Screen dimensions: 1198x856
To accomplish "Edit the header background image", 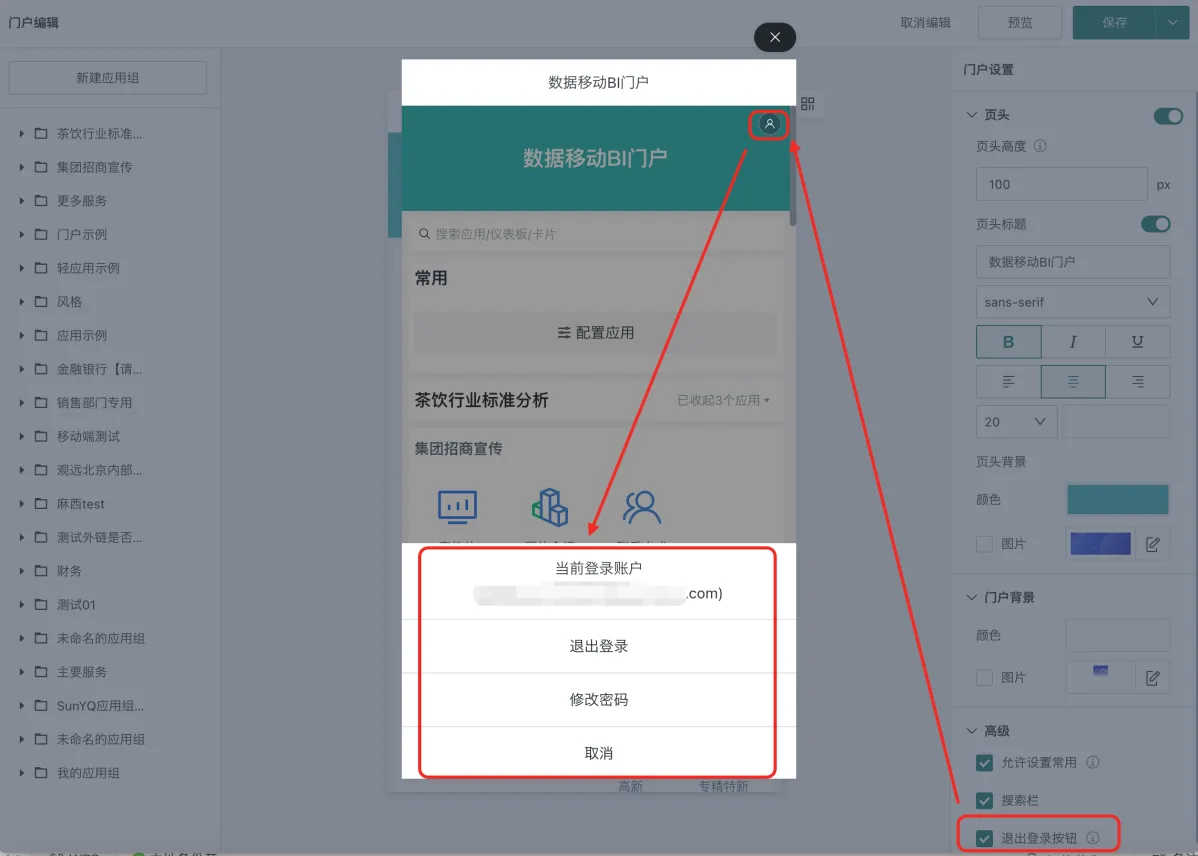I will [1152, 544].
